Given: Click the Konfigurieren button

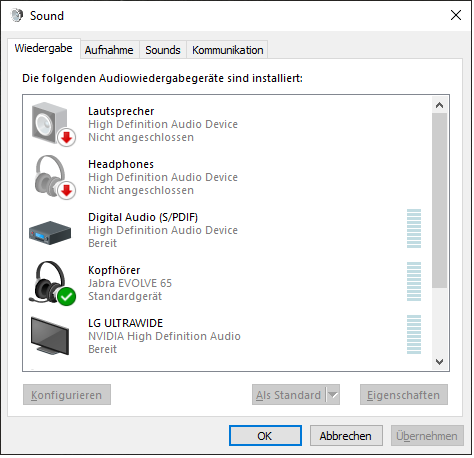Looking at the screenshot, I should point(67,395).
